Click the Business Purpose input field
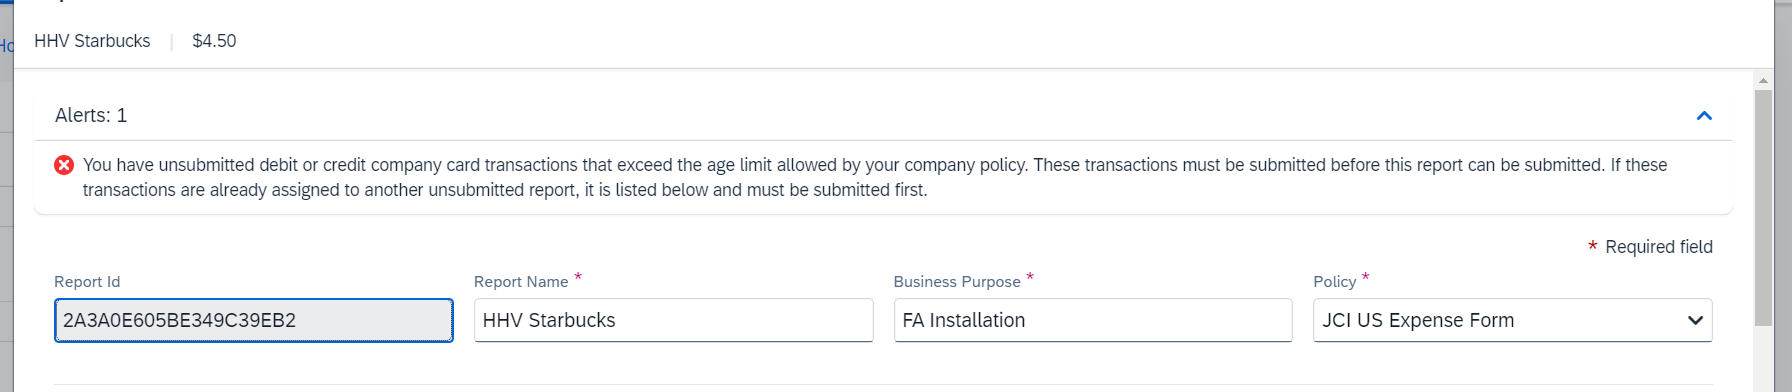 pyautogui.click(x=1093, y=320)
